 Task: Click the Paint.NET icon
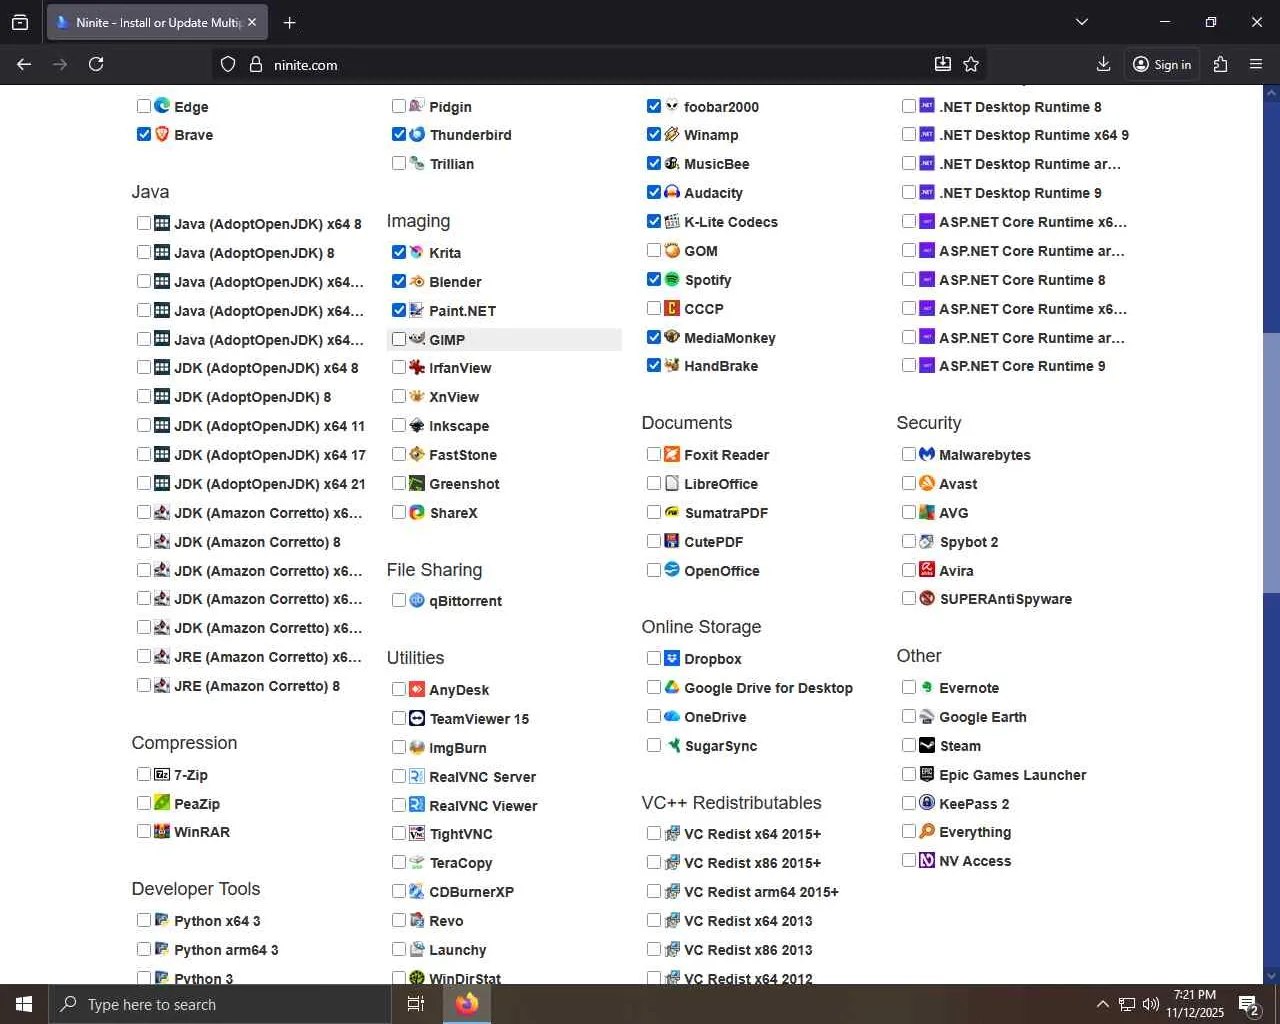(x=417, y=310)
